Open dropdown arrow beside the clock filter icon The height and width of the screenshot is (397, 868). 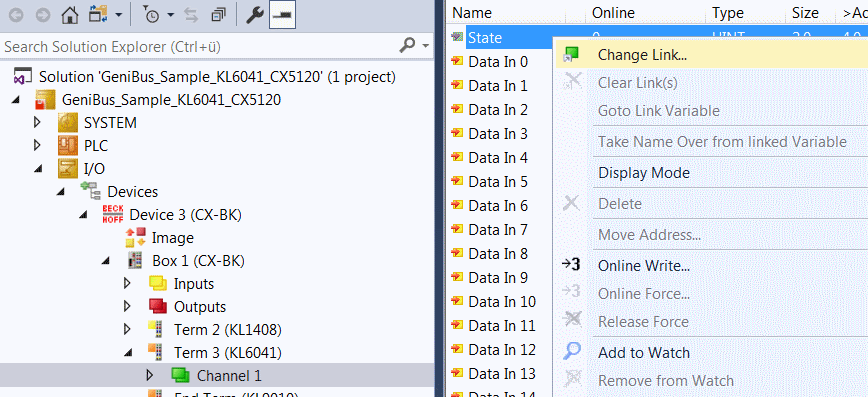170,16
